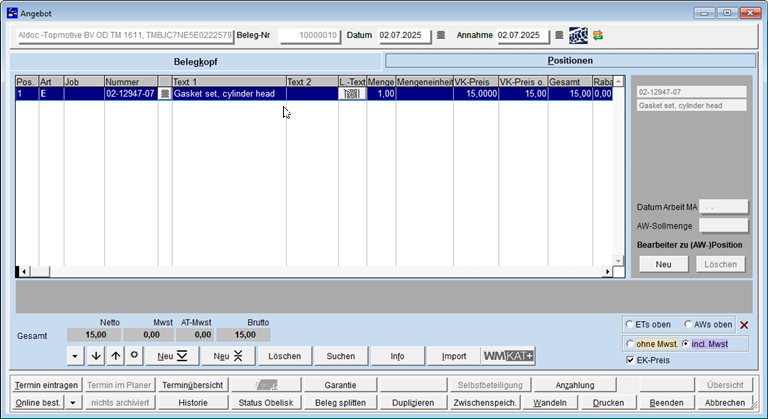Click Neu under Bearbeiter zu (AW-)Position

(x=664, y=264)
